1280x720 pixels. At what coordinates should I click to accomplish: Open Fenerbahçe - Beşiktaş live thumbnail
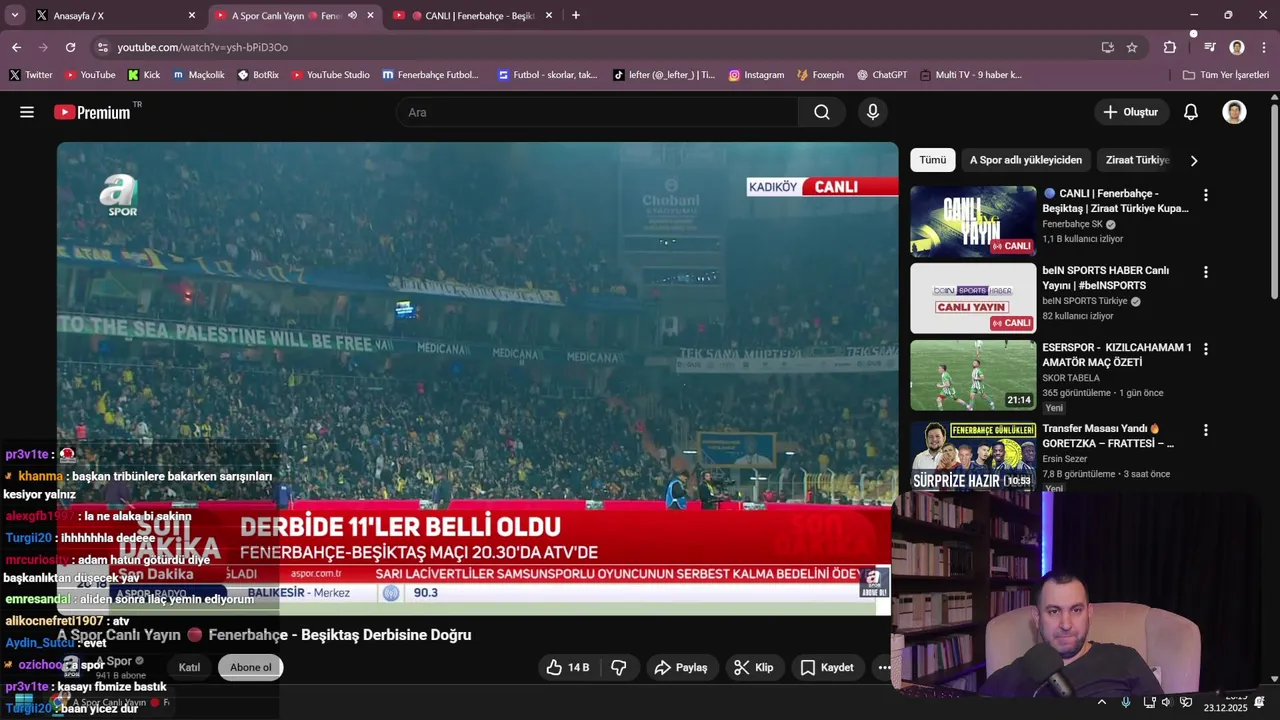point(973,222)
